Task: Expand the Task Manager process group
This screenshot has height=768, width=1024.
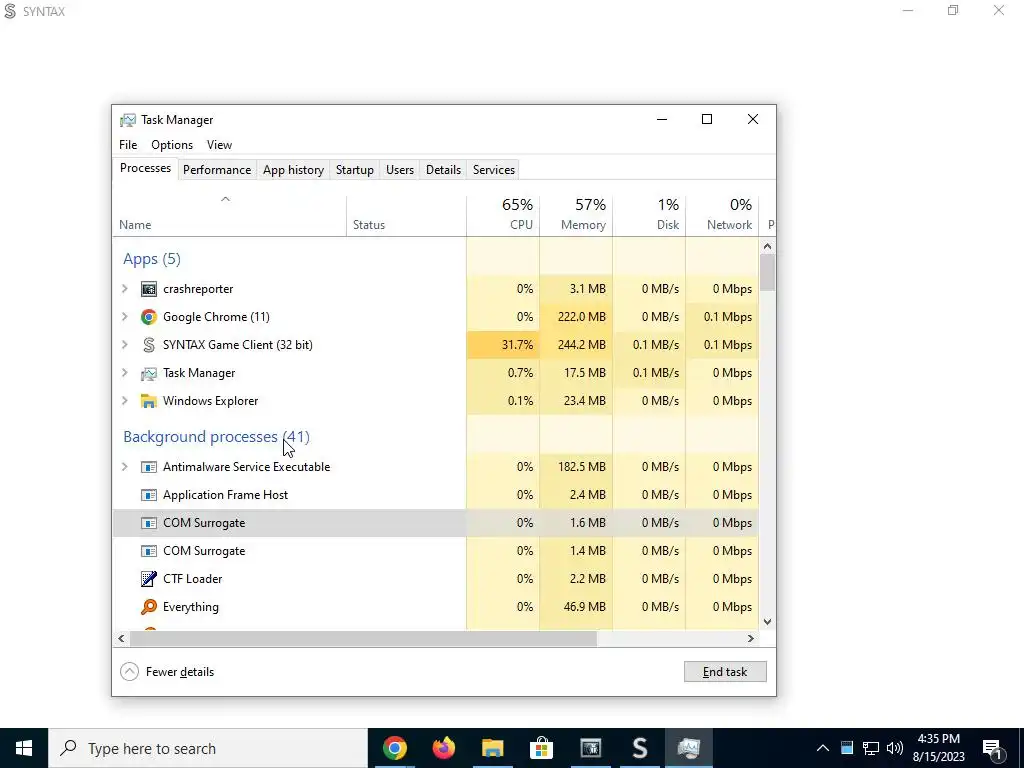Action: (x=125, y=373)
